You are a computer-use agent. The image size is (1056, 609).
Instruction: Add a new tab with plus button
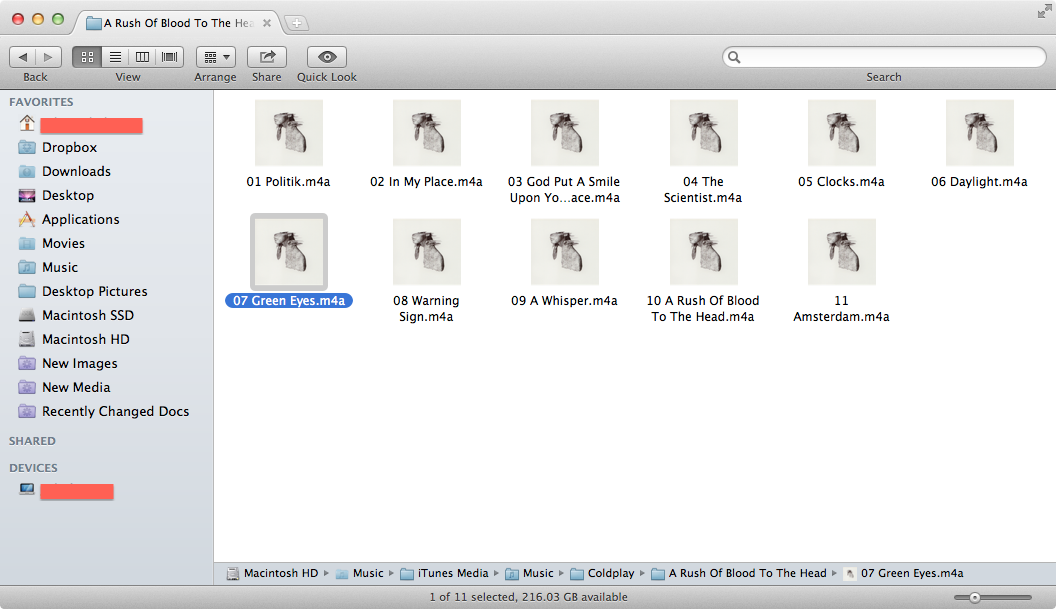[x=296, y=23]
